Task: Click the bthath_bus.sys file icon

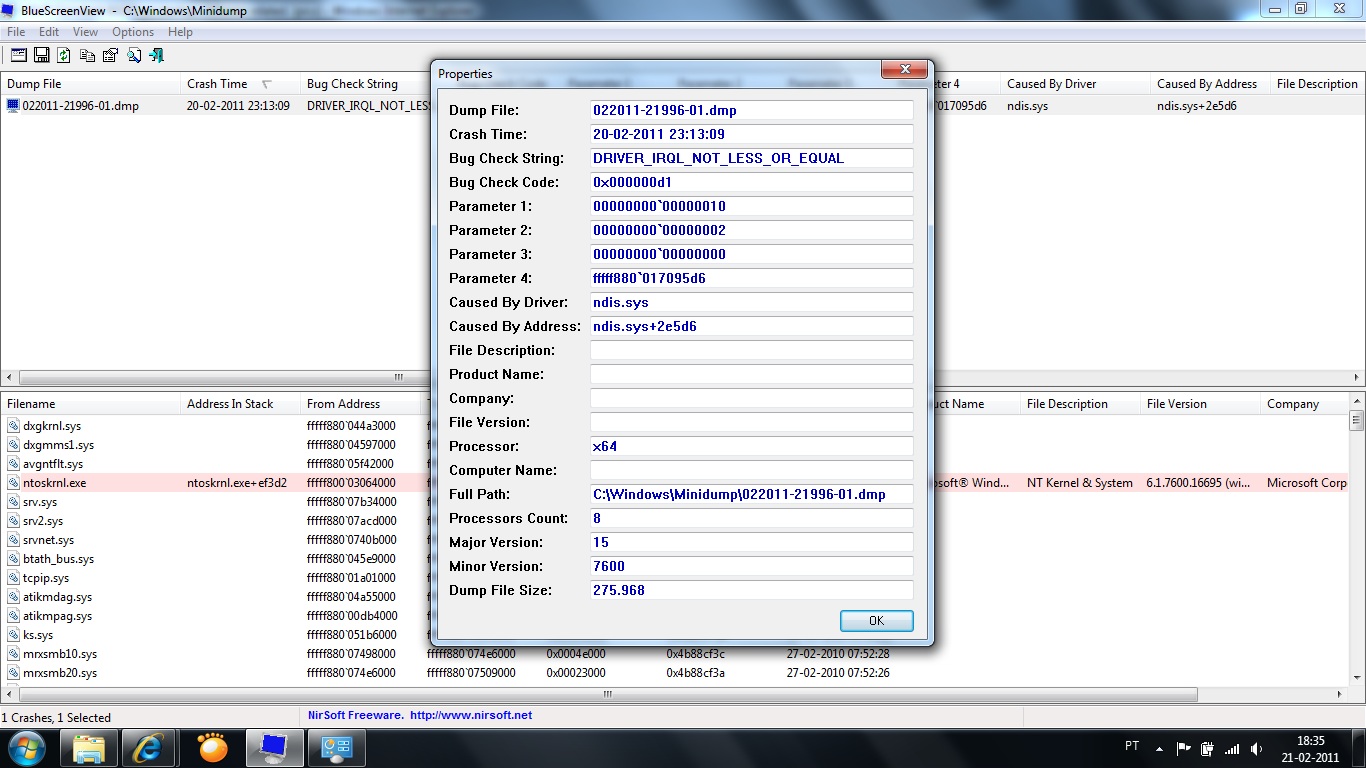Action: click(13, 559)
